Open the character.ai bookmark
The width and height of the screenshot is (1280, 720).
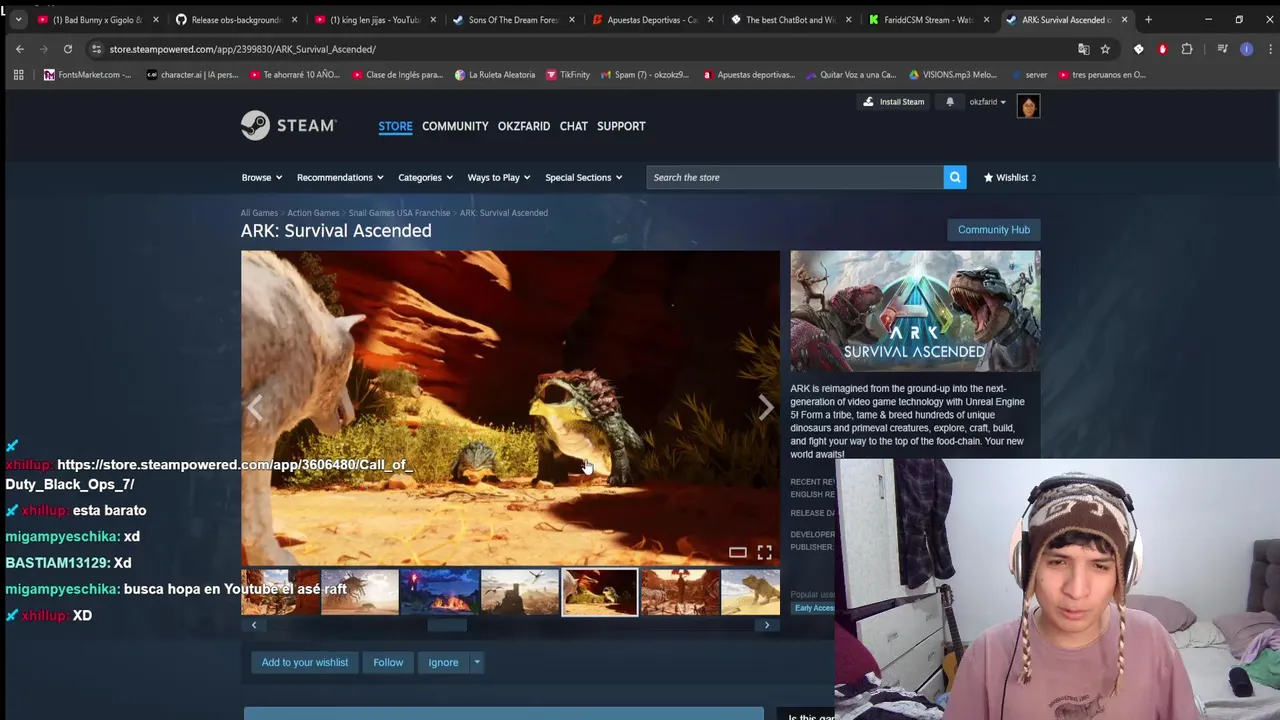click(192, 75)
